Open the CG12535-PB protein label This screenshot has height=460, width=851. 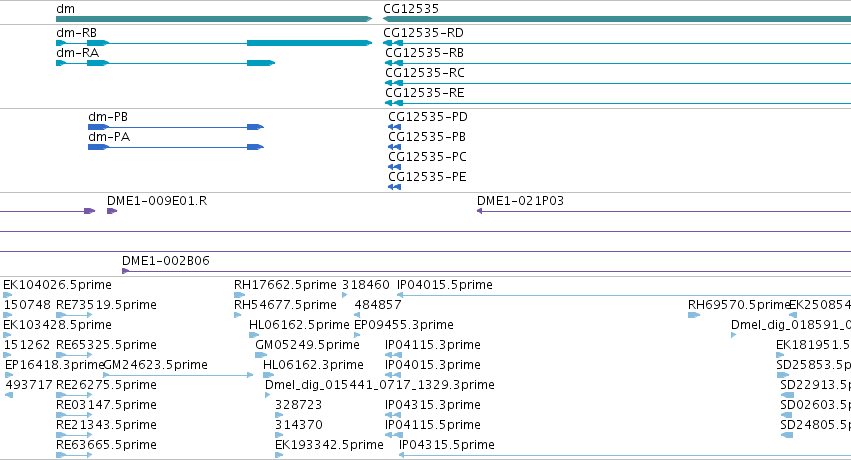pos(427,137)
